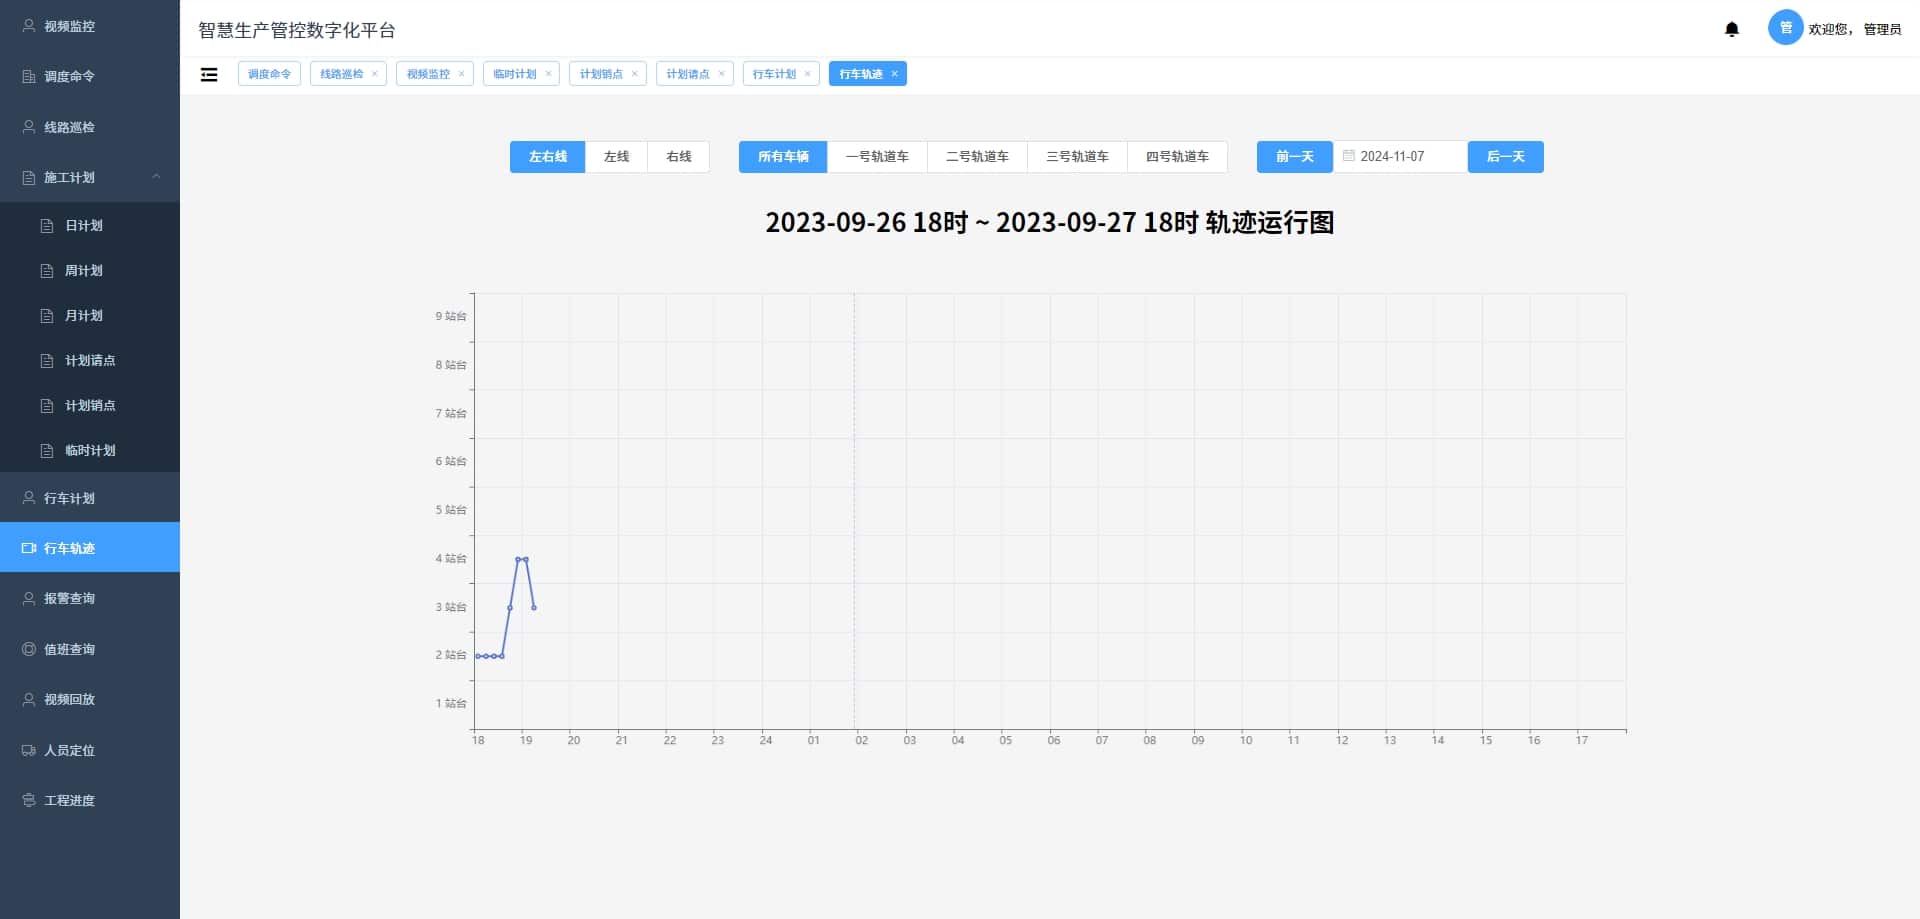The image size is (1920, 919).
Task: Close the 临时计划 tab
Action: coord(548,74)
